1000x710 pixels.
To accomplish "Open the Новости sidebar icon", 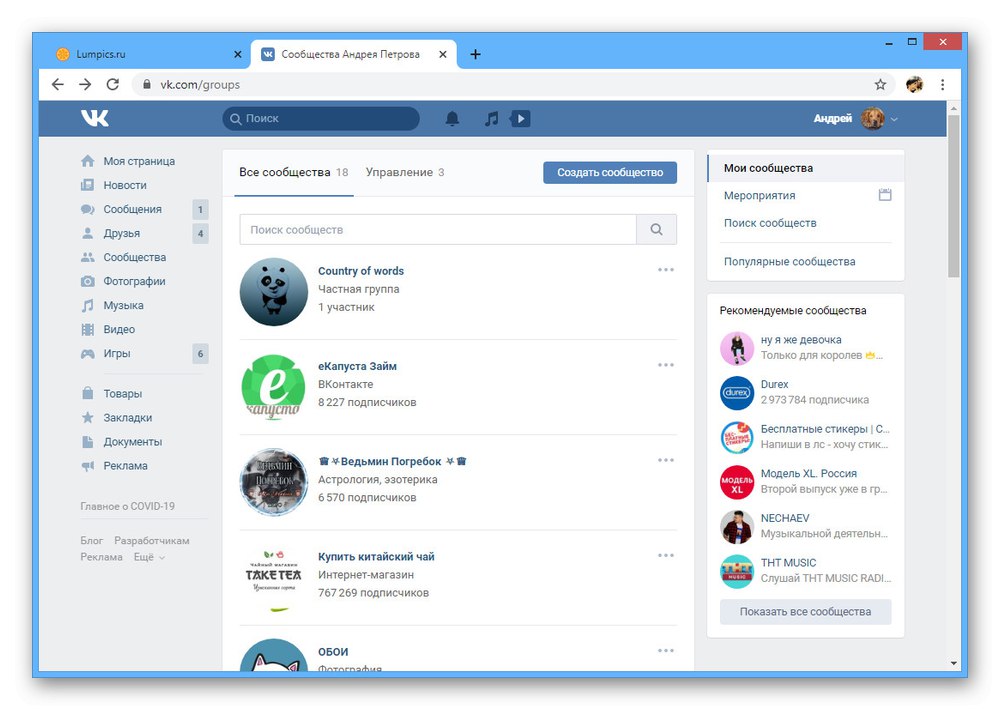I will [x=87, y=185].
